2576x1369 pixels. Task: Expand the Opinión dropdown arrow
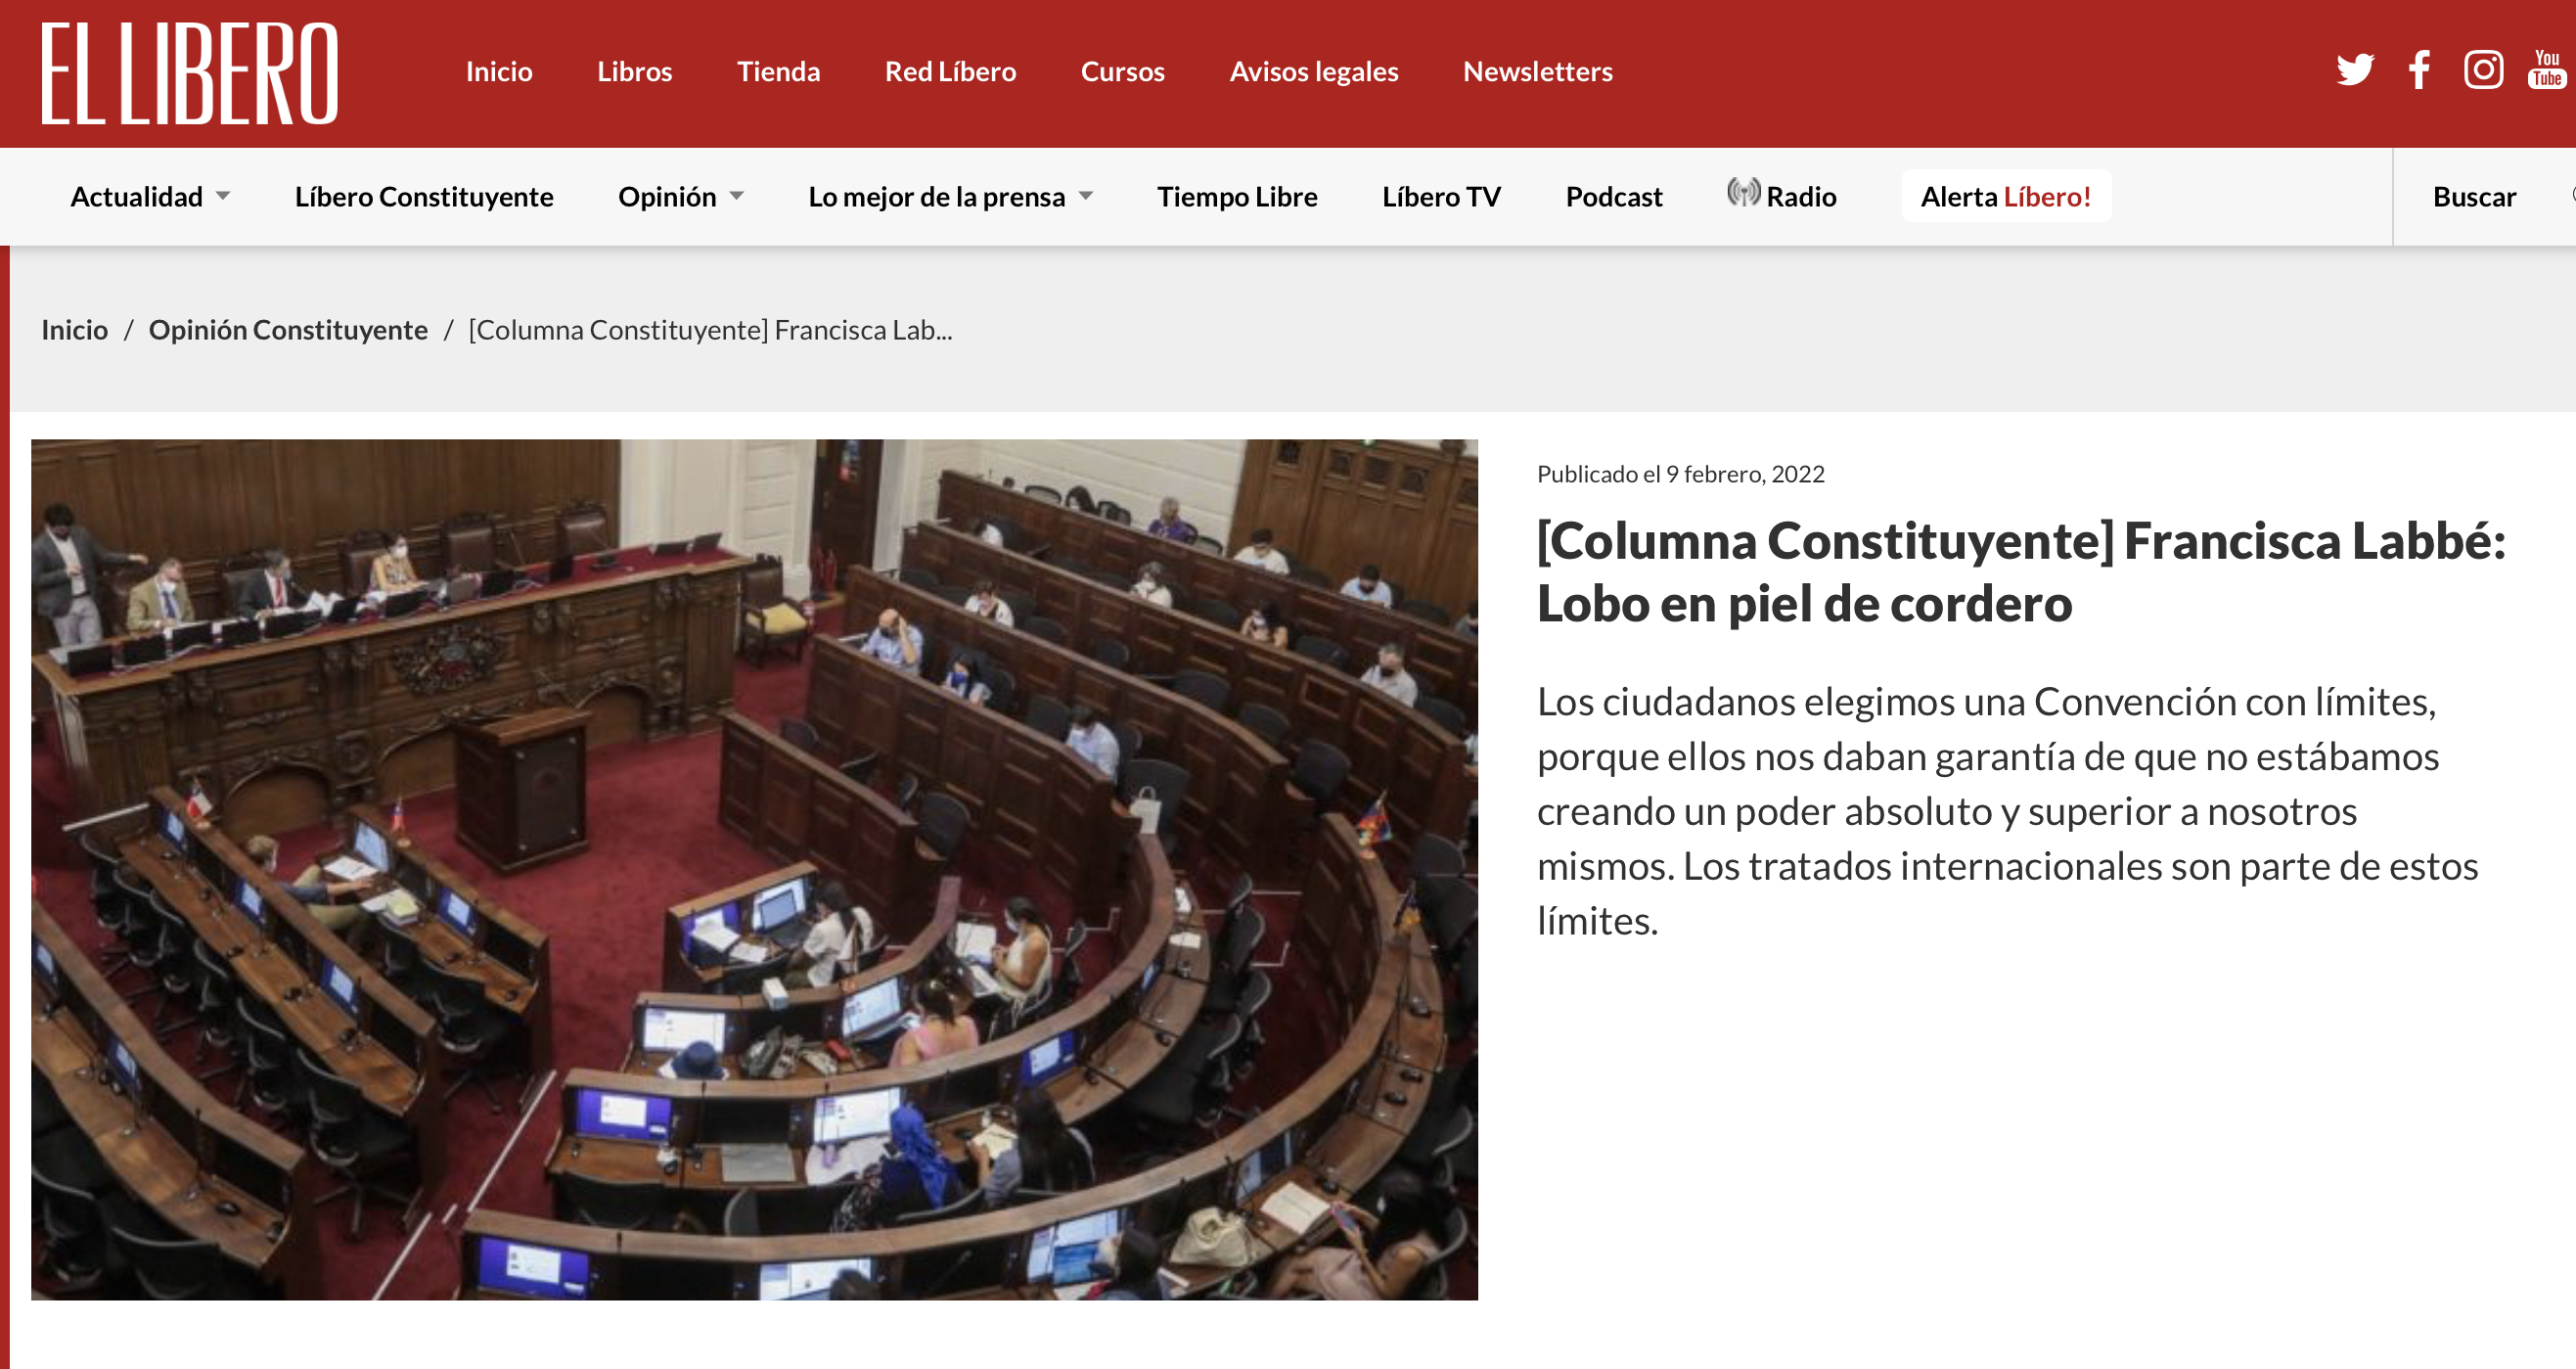click(x=737, y=196)
